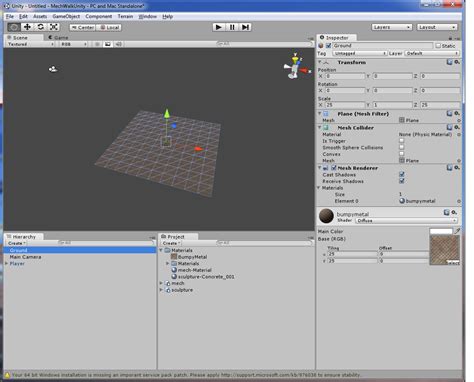Collapse the Materials list foldout
This screenshot has width=474, height=382.
click(x=319, y=188)
